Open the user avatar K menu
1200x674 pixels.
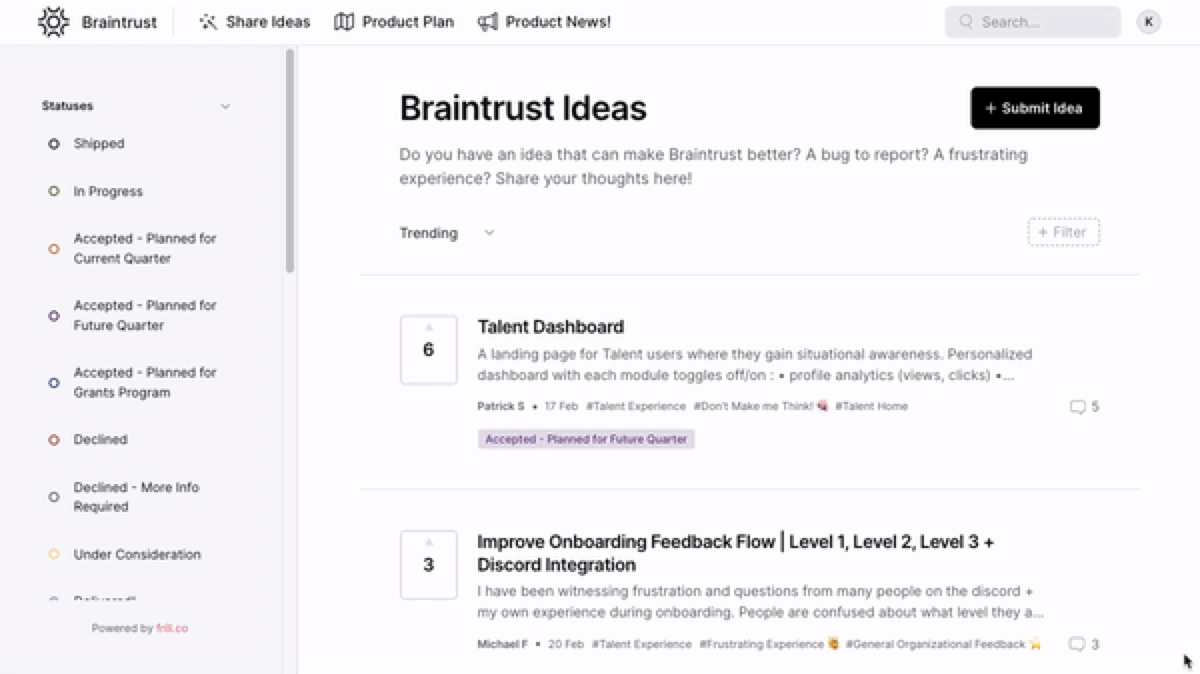[x=1149, y=22]
